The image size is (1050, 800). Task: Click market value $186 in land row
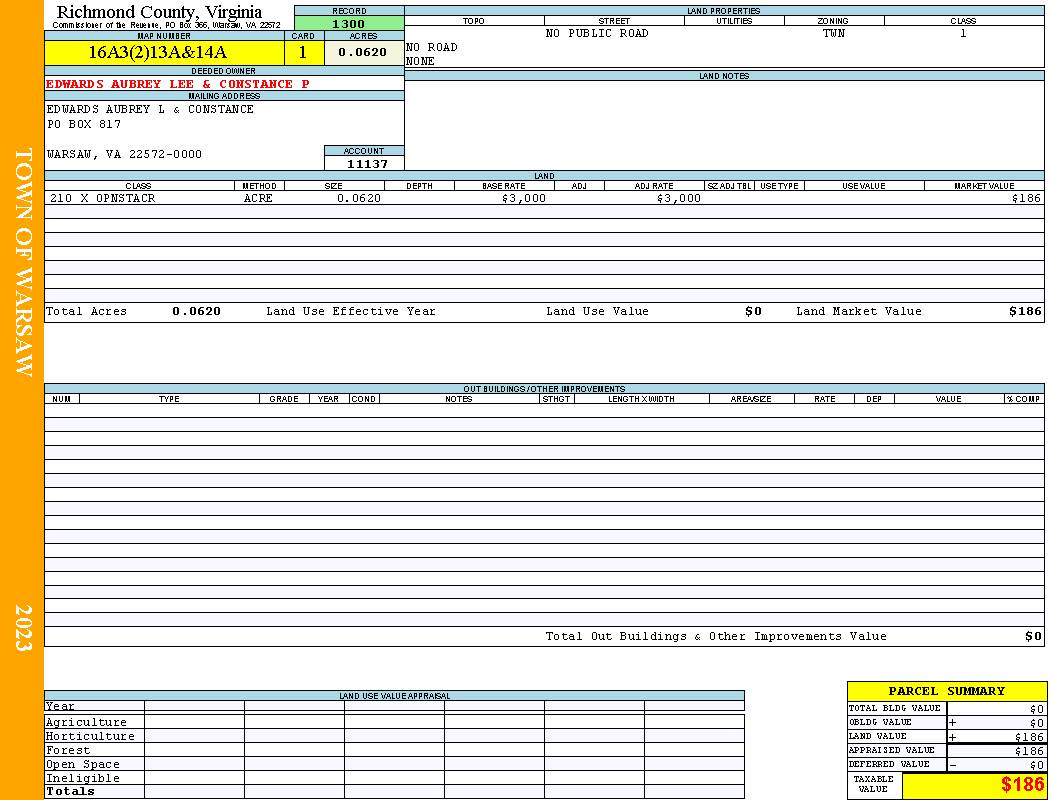[1027, 198]
